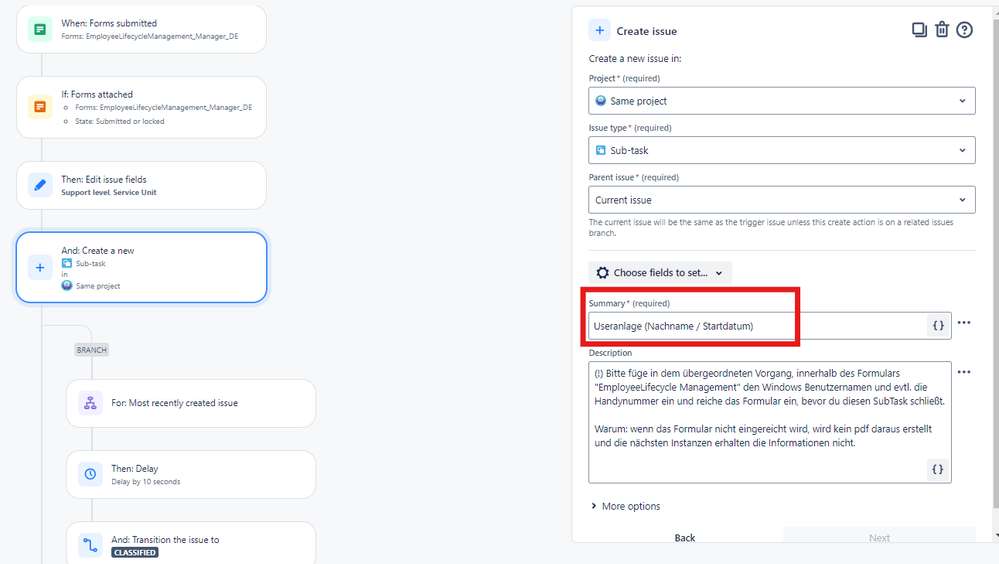
Task: Click the plus icon beside Create issue heading
Action: point(599,31)
